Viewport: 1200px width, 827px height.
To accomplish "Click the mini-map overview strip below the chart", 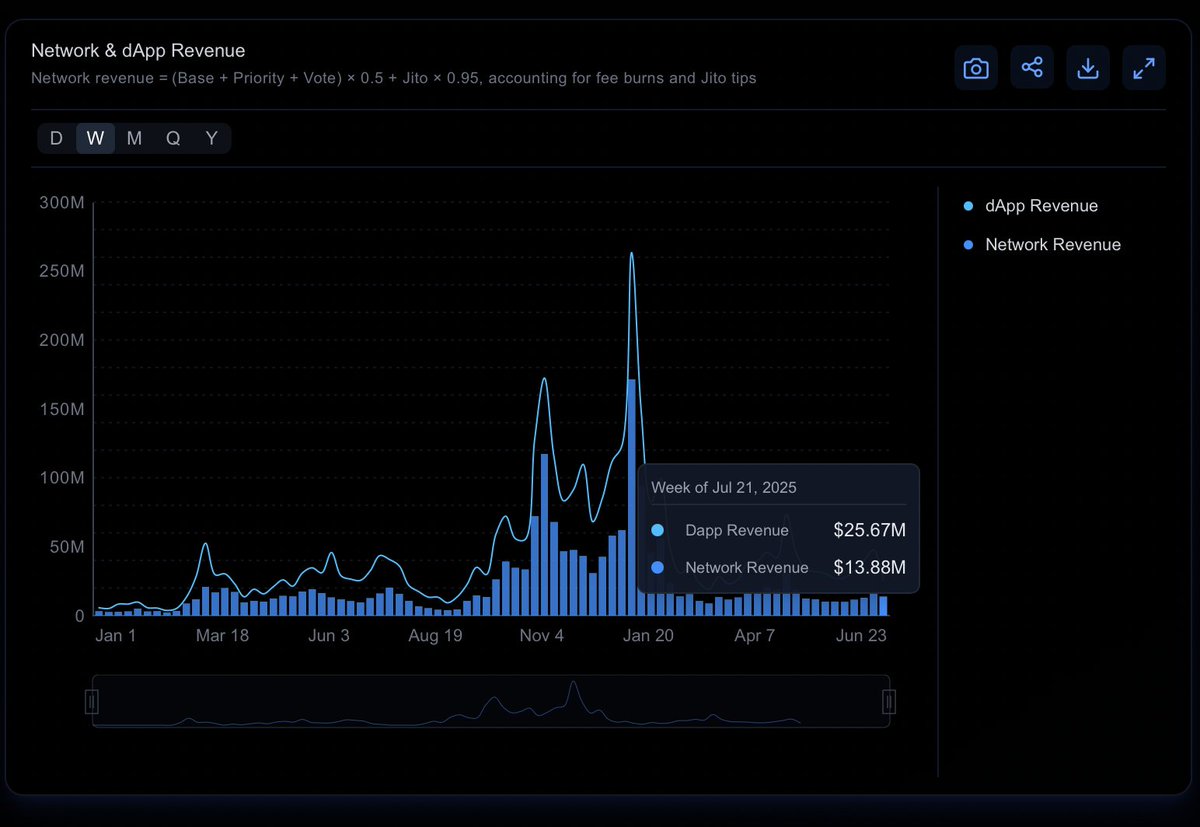I will (x=490, y=701).
